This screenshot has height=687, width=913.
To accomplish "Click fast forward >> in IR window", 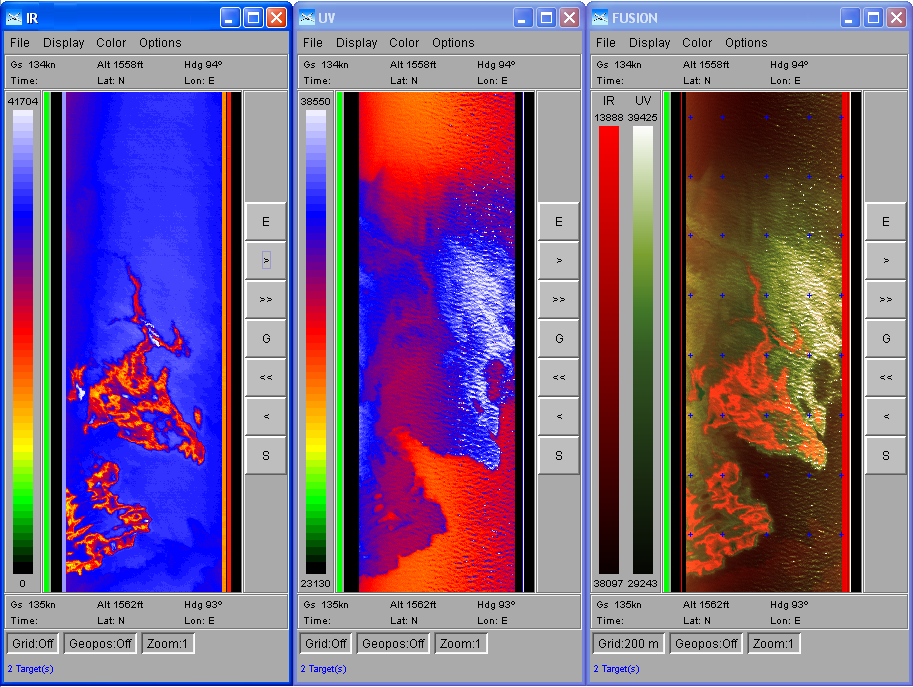I will (x=266, y=299).
